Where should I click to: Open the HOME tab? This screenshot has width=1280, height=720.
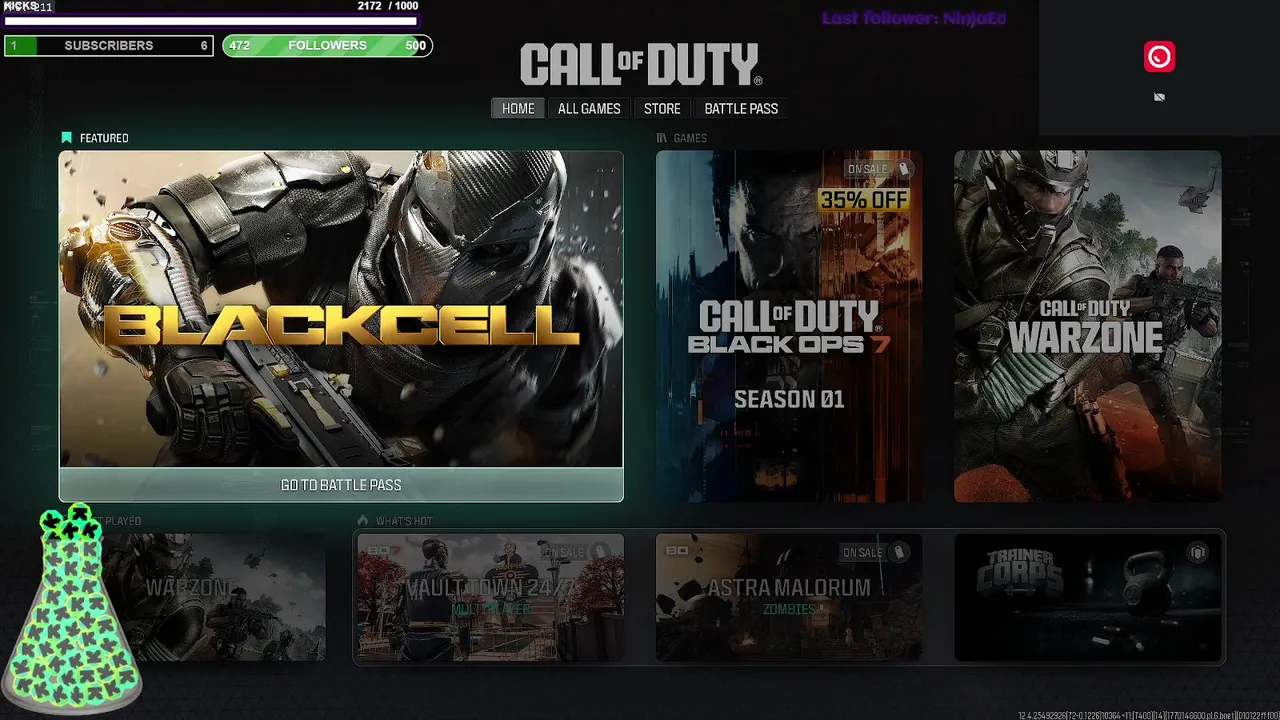[518, 108]
